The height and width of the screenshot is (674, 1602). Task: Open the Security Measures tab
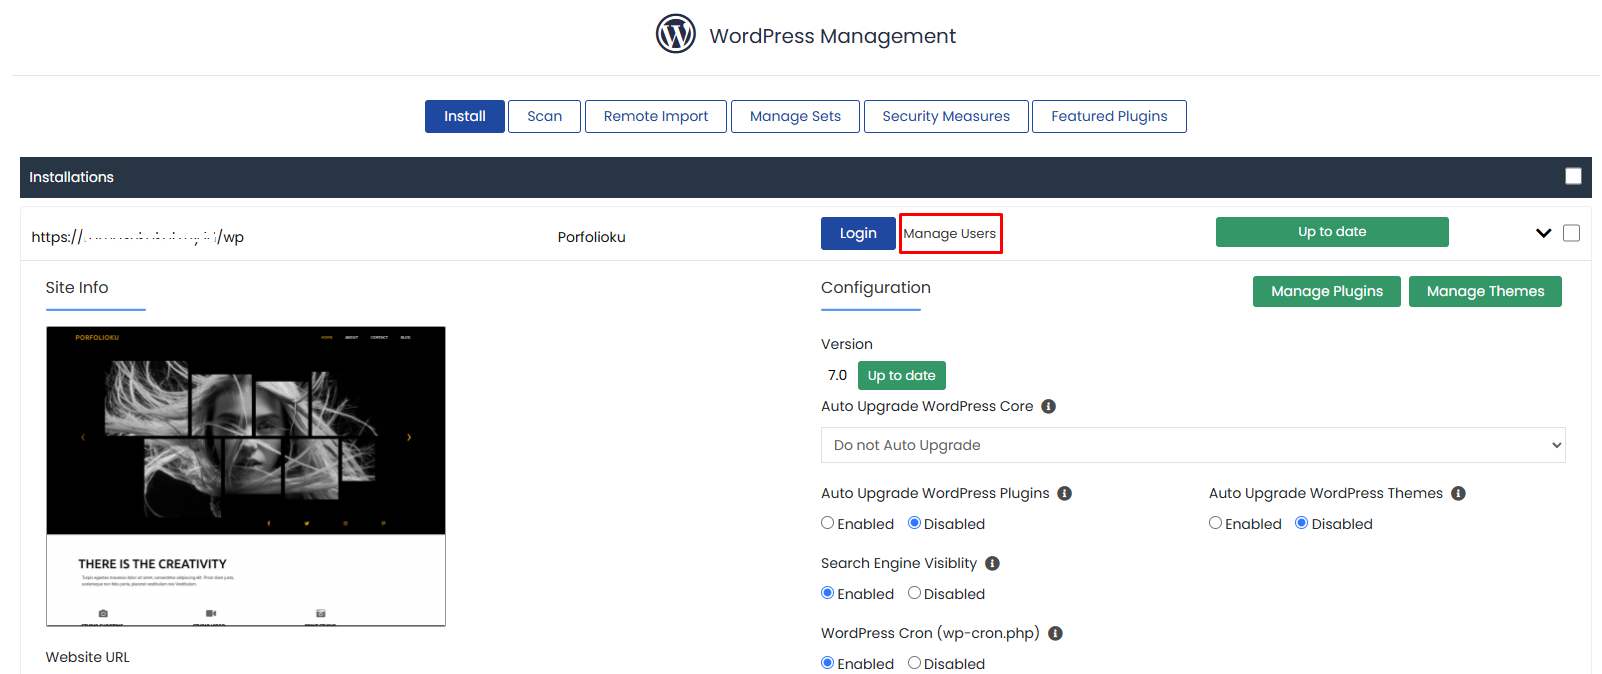(946, 116)
